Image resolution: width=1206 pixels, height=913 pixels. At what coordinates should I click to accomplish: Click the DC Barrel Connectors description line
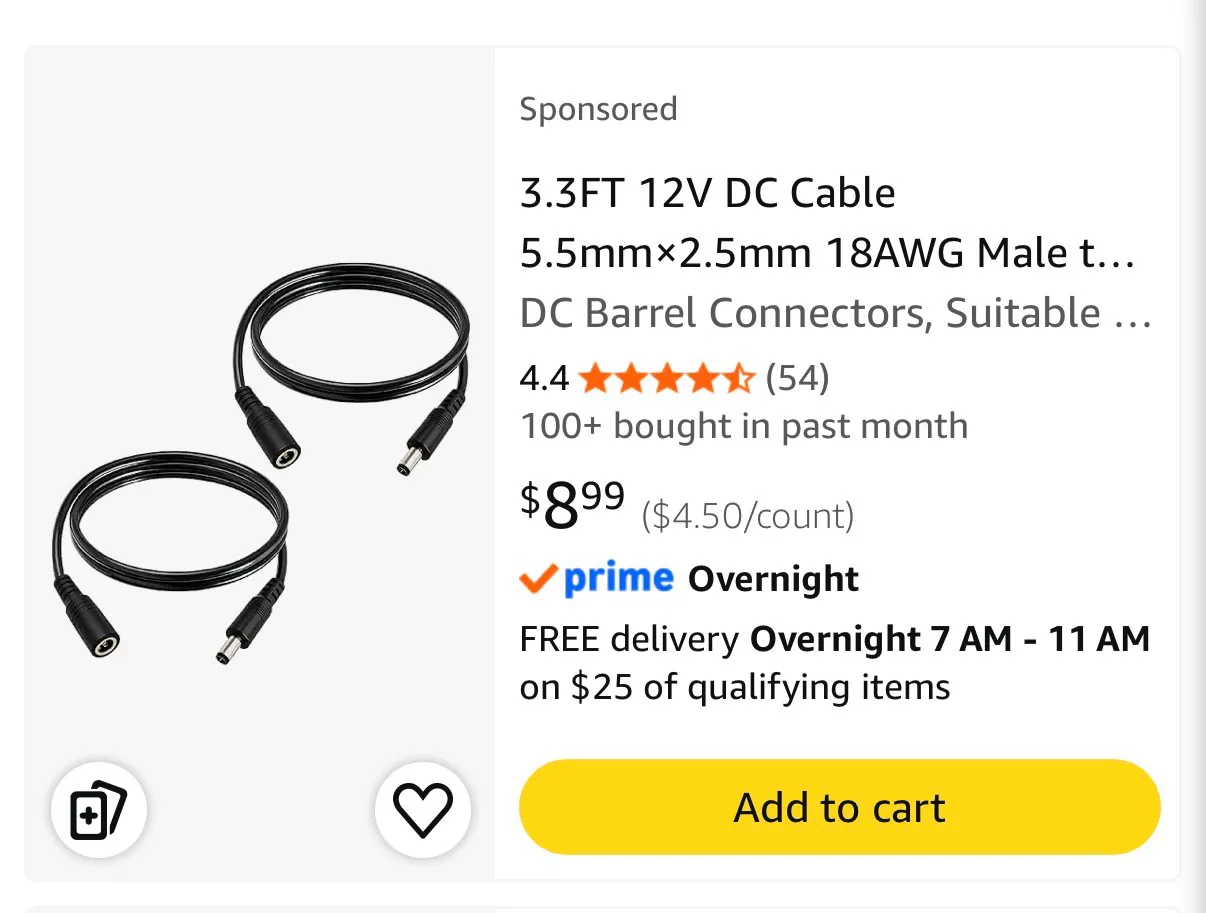836,314
